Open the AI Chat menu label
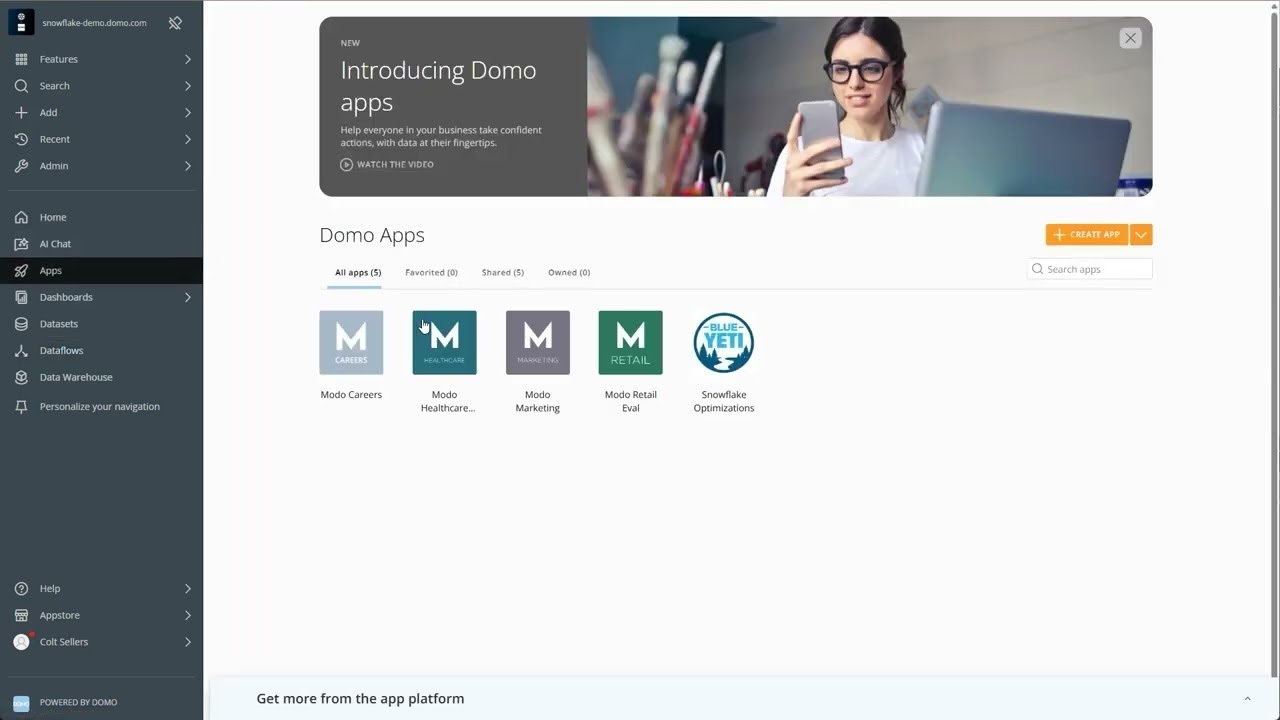This screenshot has height=720, width=1280. pos(56,244)
